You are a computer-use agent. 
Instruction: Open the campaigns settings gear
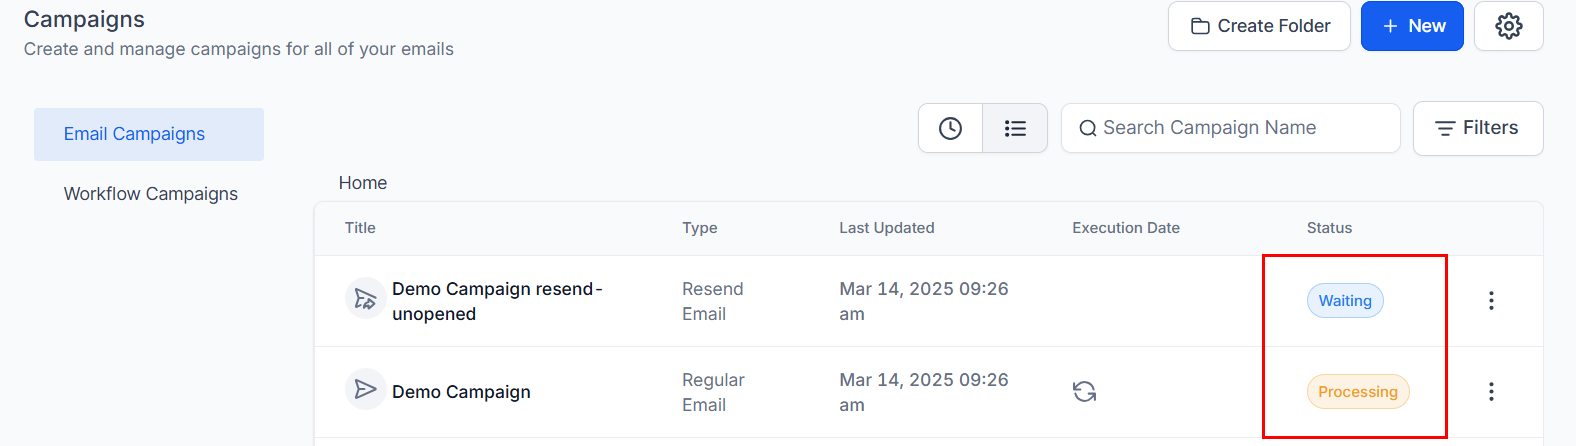[1508, 26]
